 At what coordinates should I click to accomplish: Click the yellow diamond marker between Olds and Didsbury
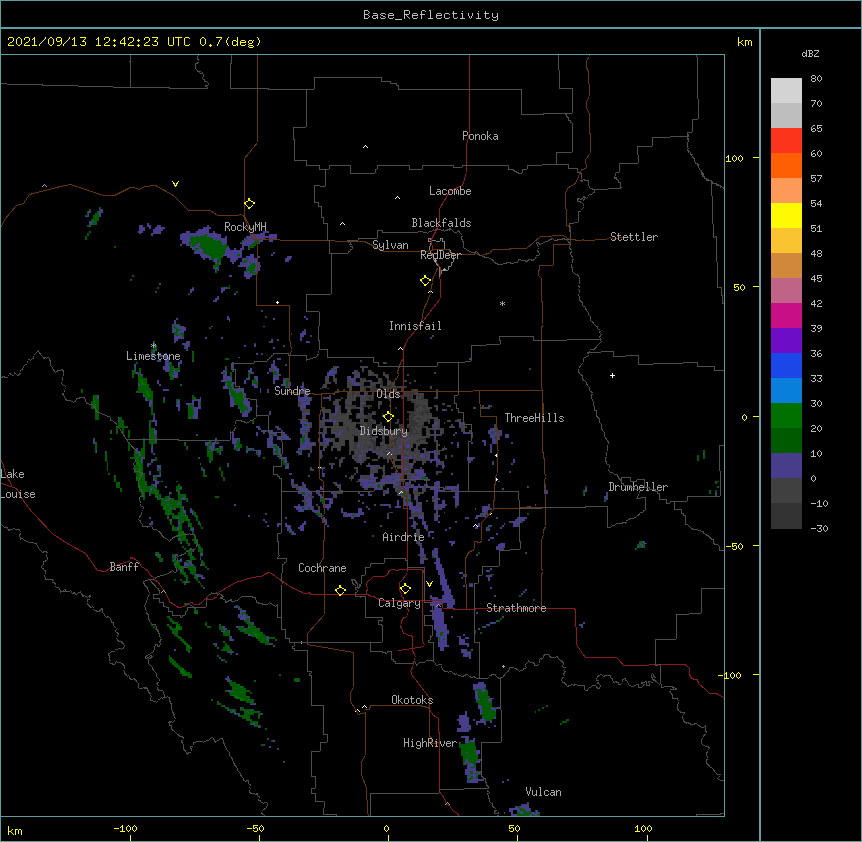[x=388, y=417]
